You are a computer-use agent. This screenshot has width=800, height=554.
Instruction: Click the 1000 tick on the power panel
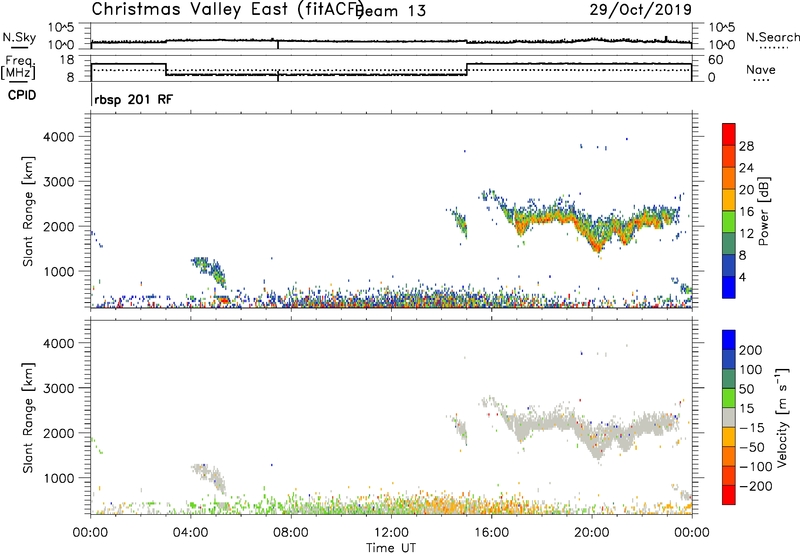59,271
